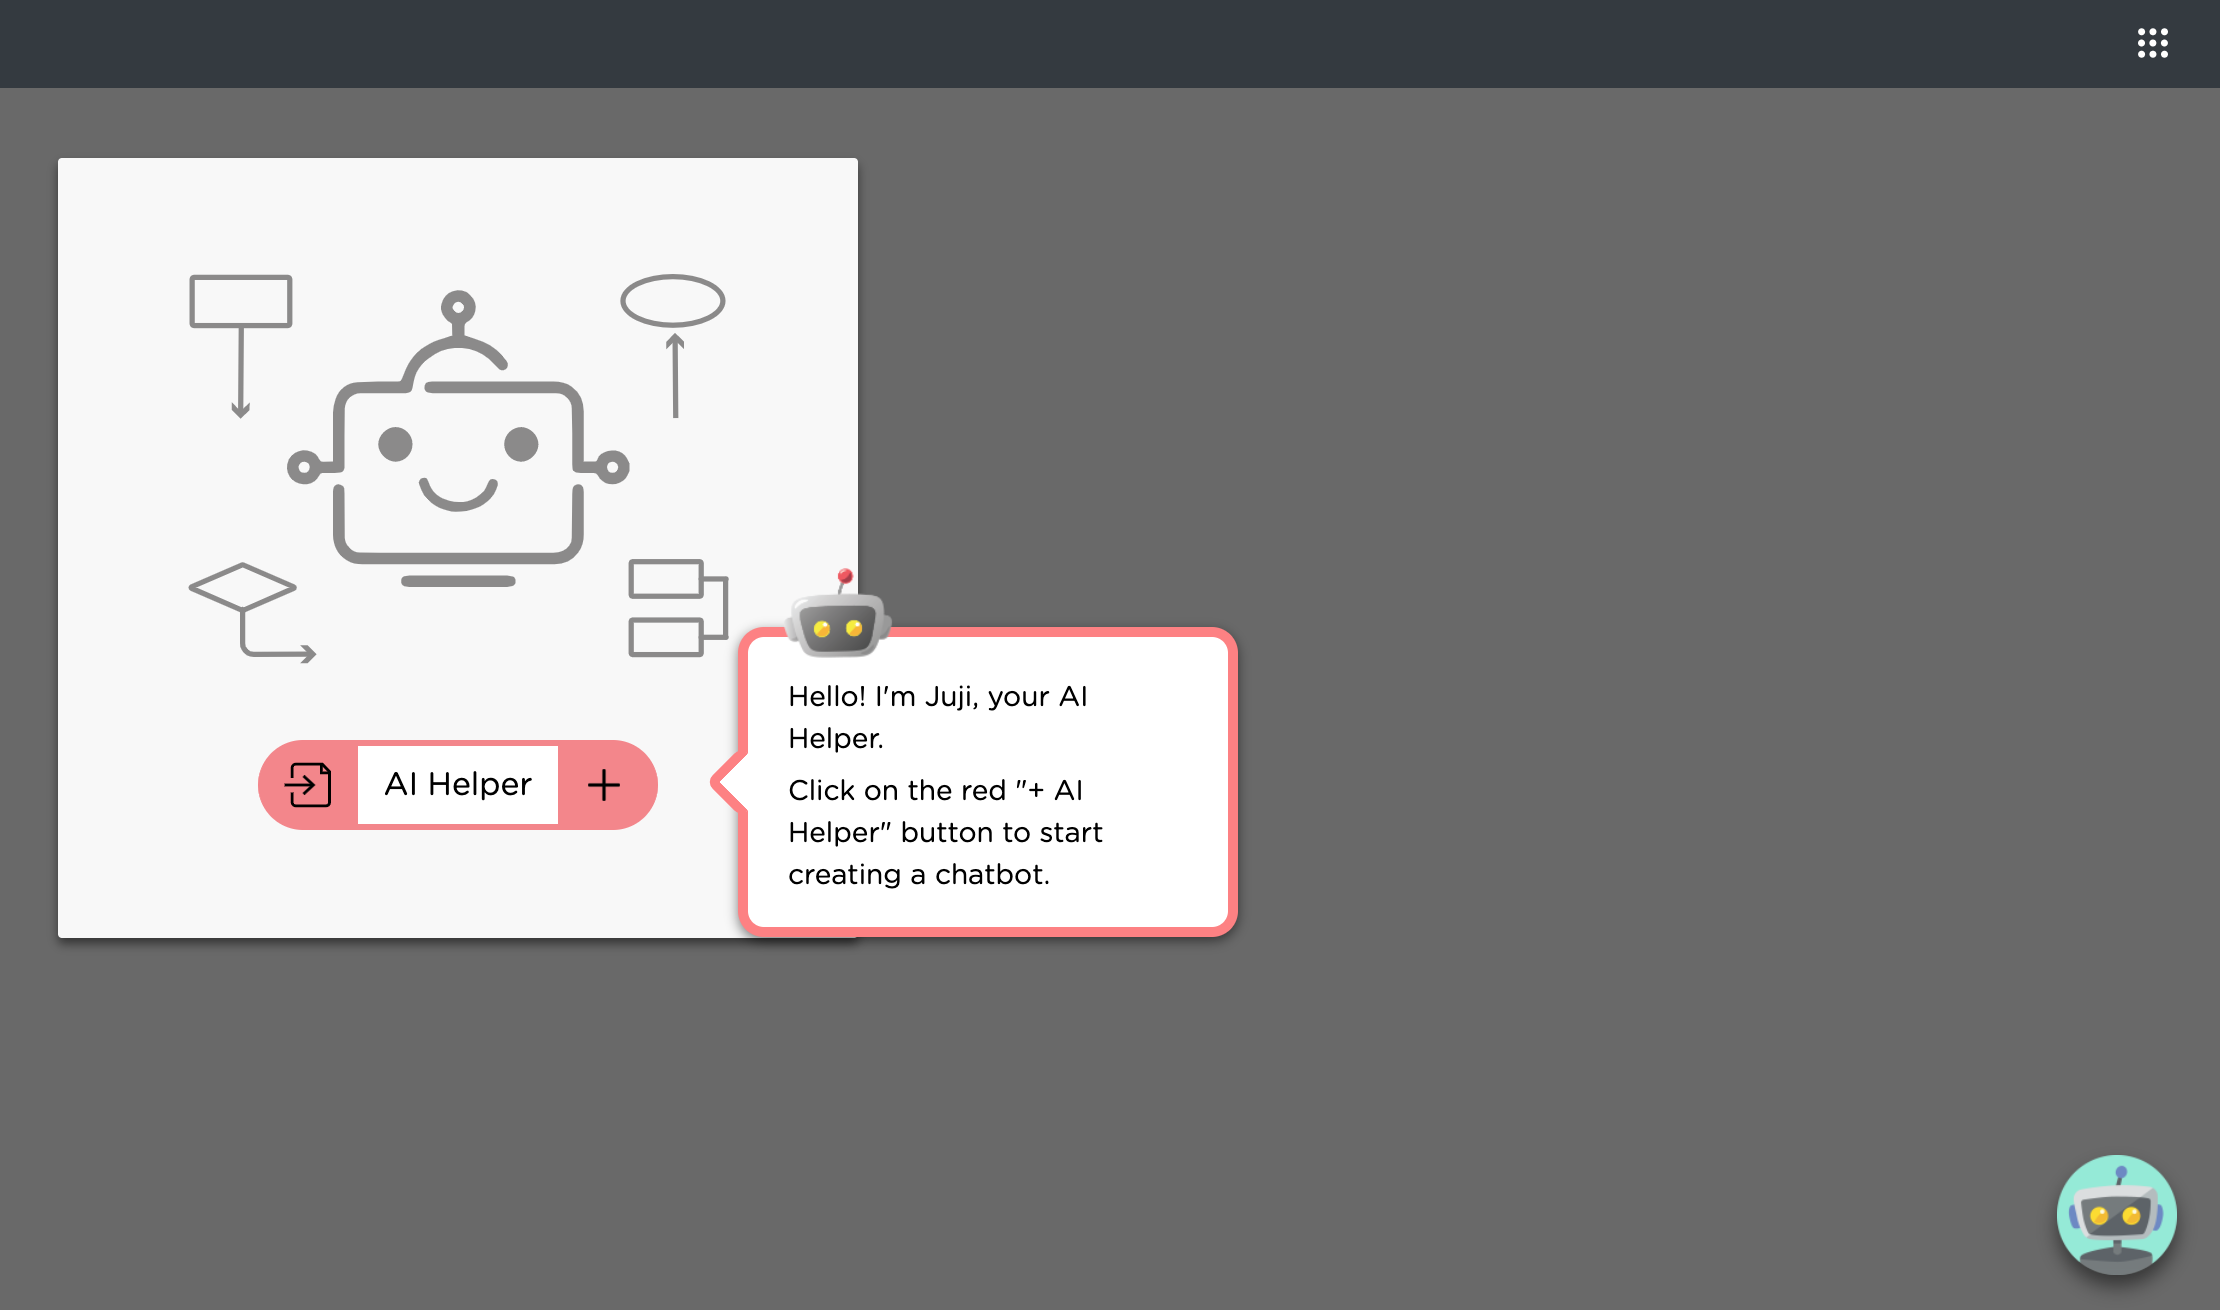Image resolution: width=2220 pixels, height=1310 pixels.
Task: Click the import file icon on AI Helper button
Action: (x=308, y=785)
